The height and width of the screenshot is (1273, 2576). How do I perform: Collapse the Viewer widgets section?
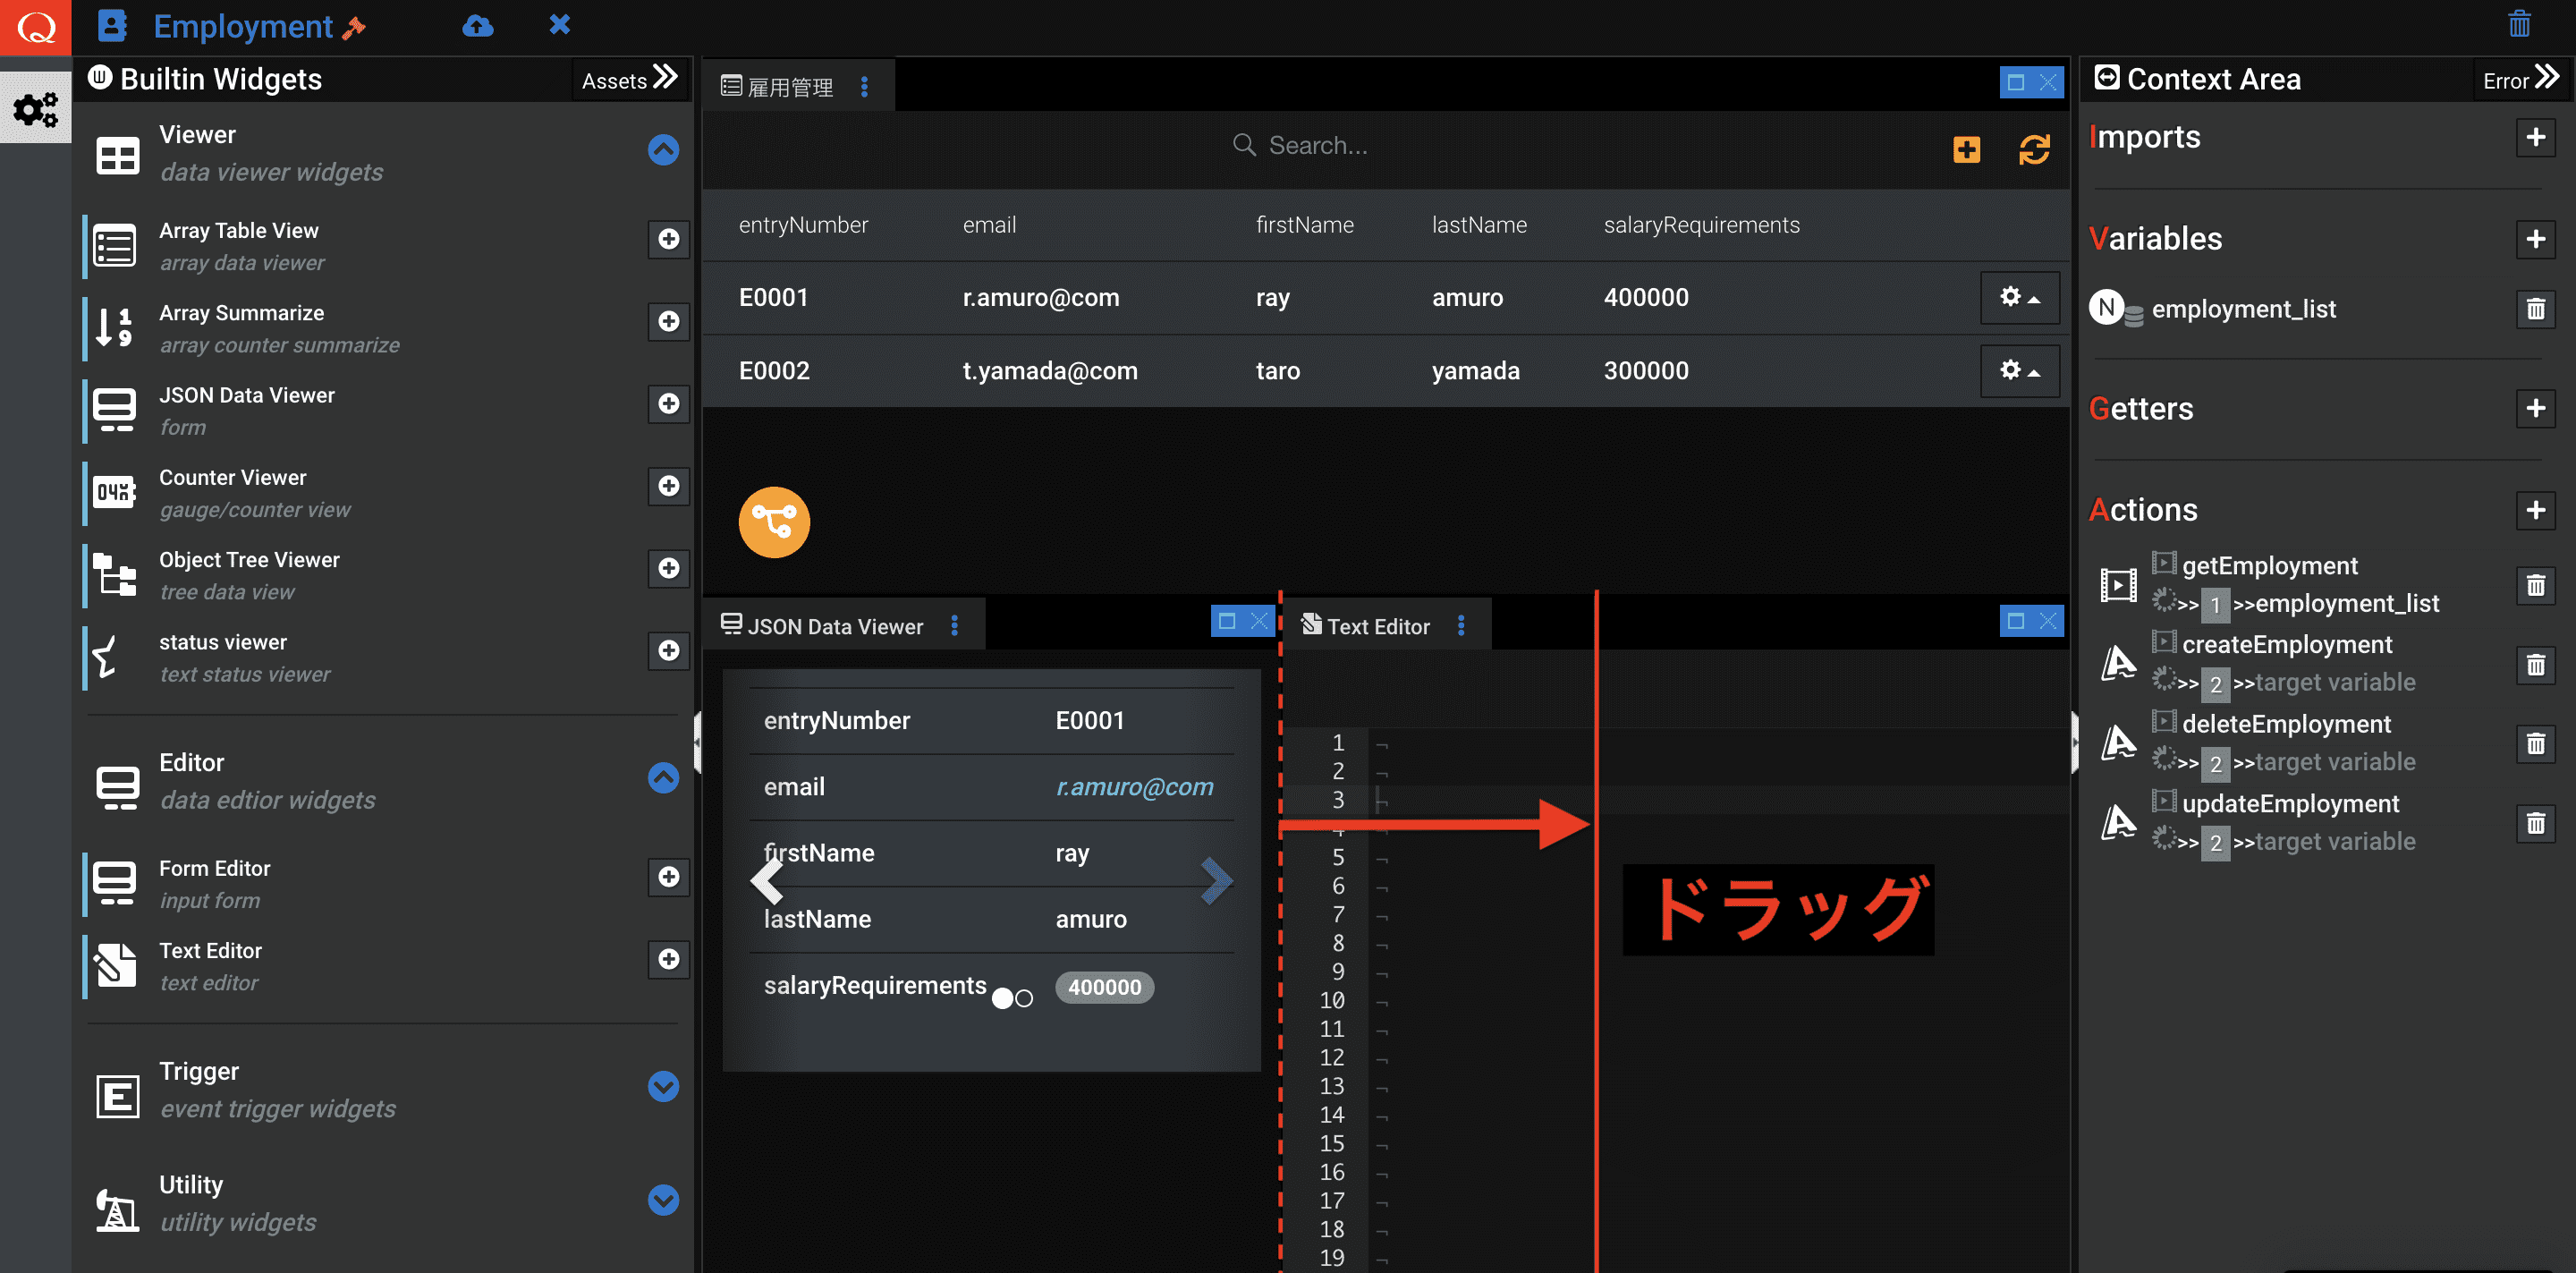[x=663, y=150]
